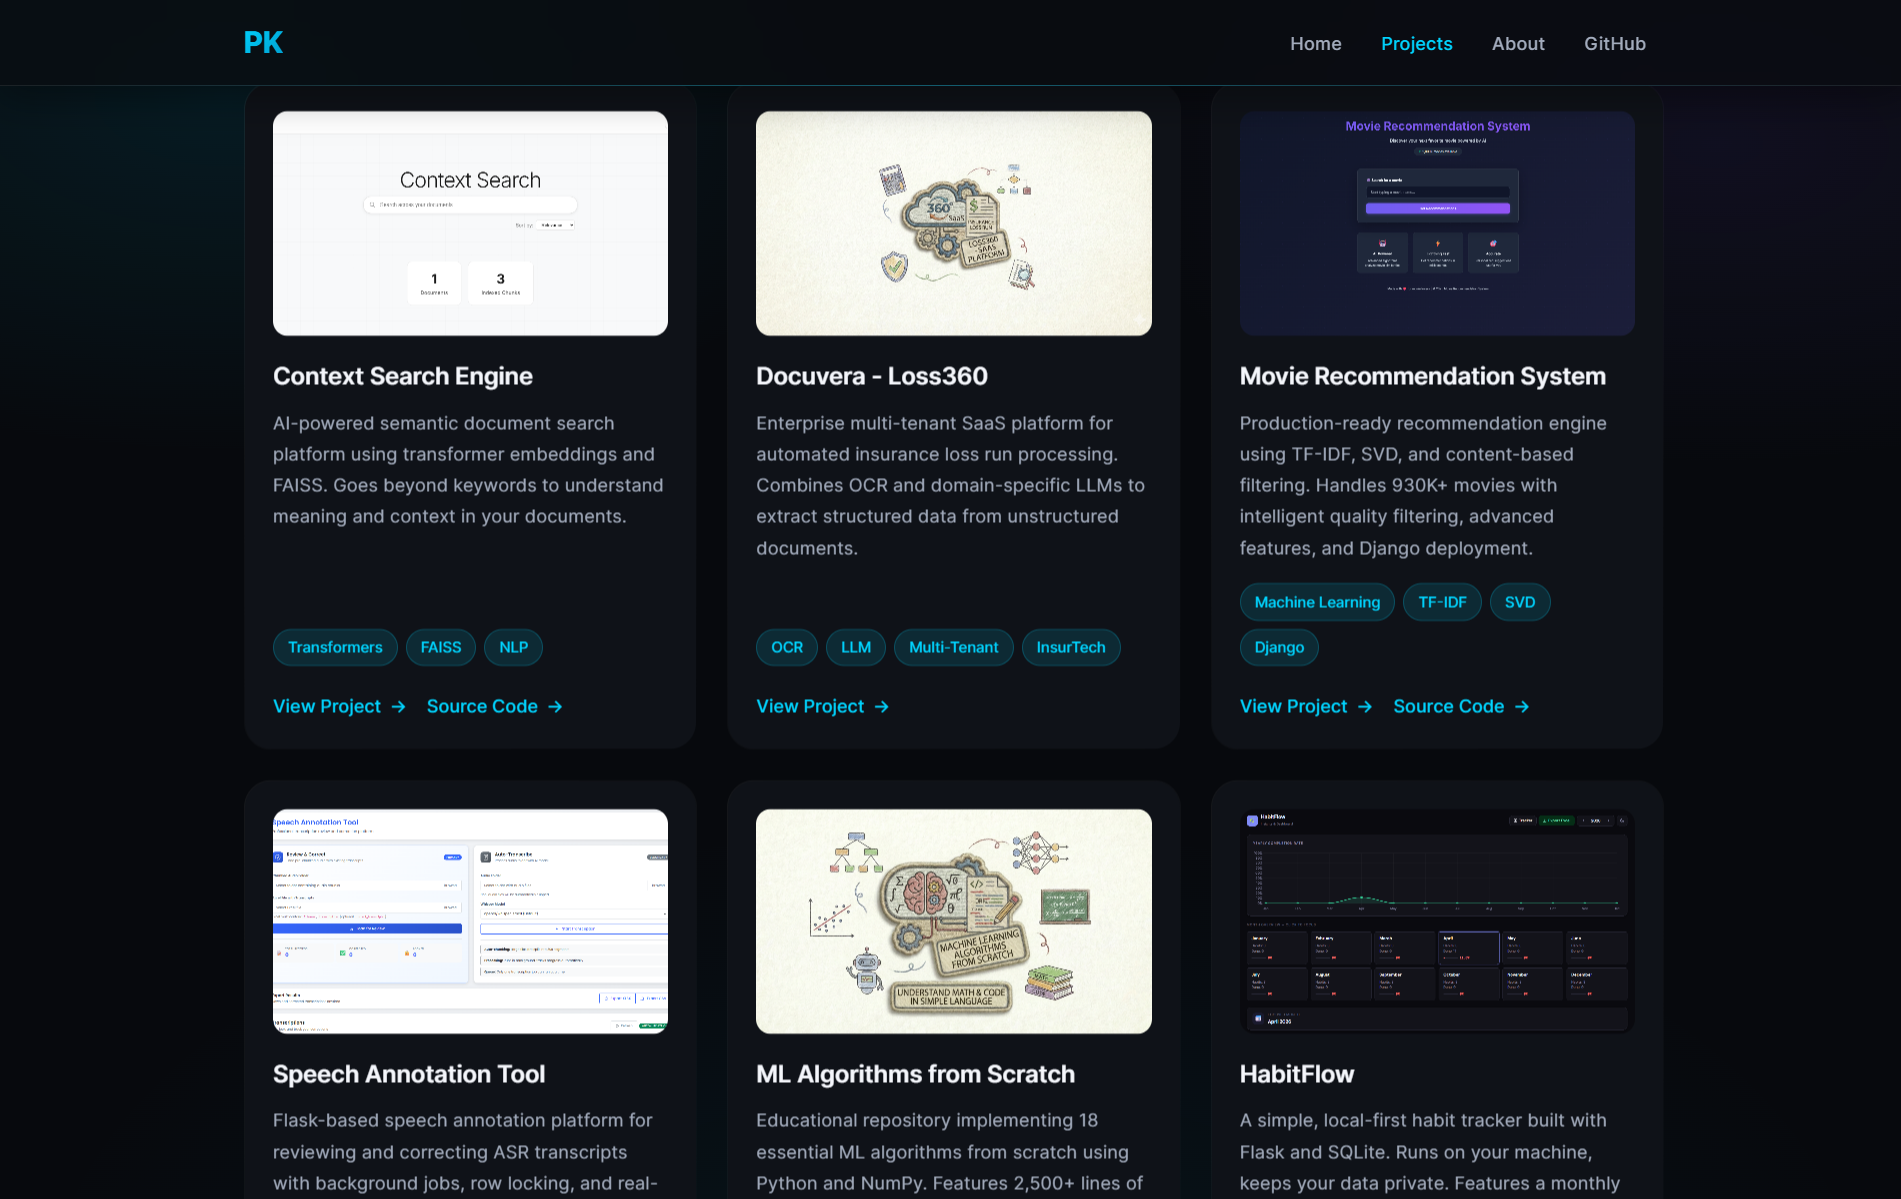Click the SVD tag

coord(1520,602)
